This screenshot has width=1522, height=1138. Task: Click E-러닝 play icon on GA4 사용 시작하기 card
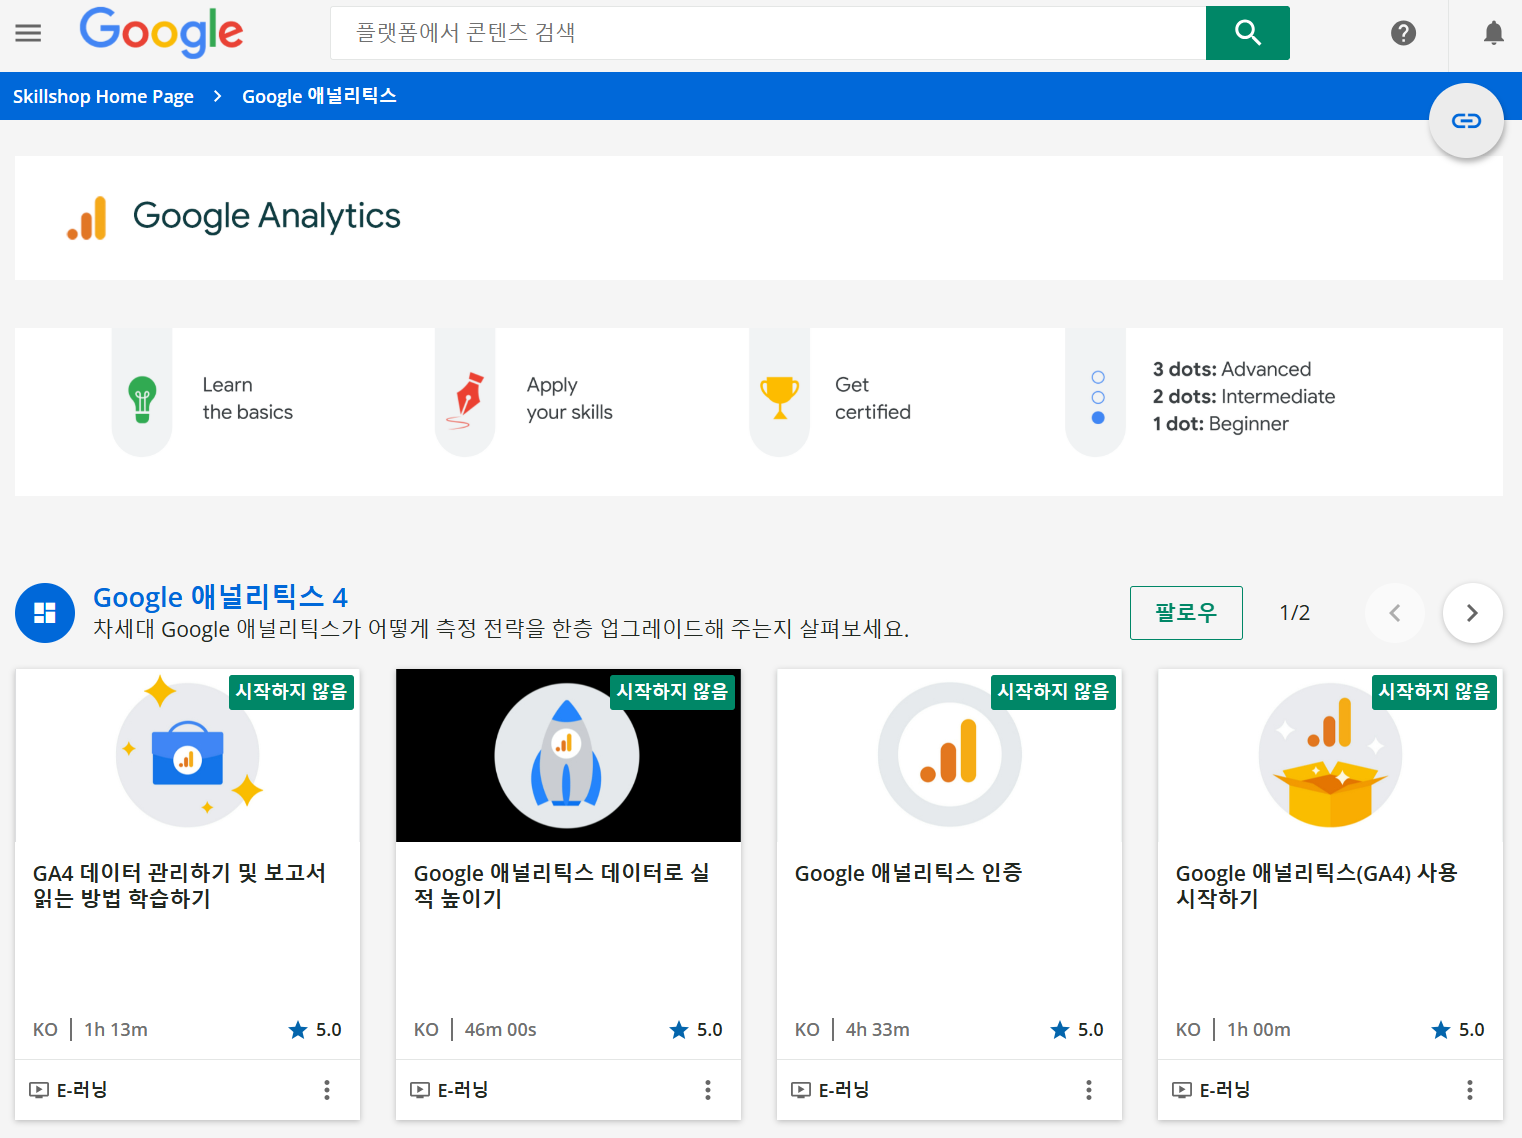coord(1182,1090)
